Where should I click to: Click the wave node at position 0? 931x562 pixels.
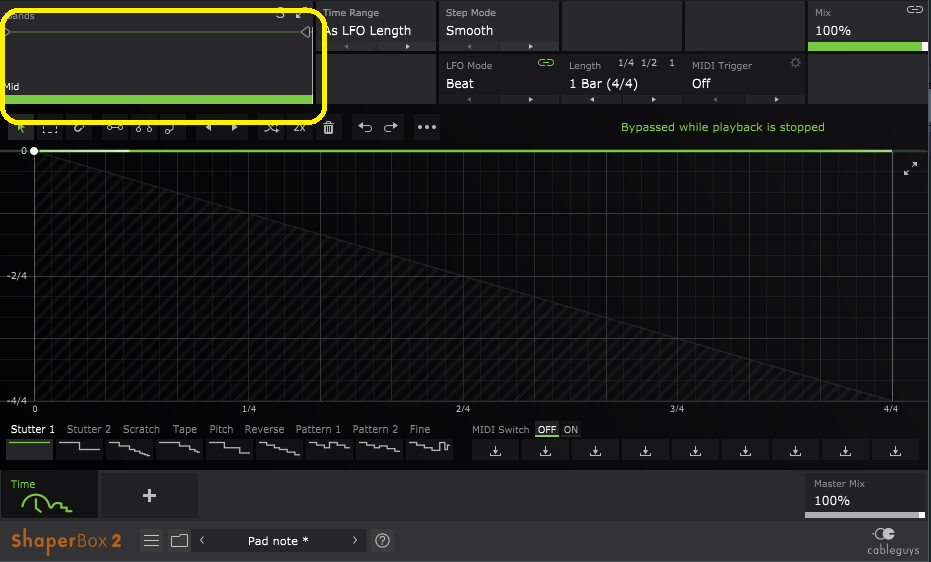[x=34, y=151]
